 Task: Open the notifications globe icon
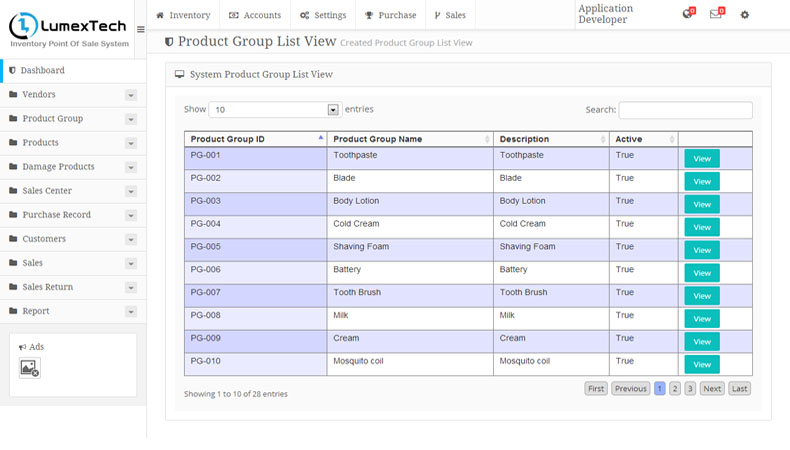point(687,15)
